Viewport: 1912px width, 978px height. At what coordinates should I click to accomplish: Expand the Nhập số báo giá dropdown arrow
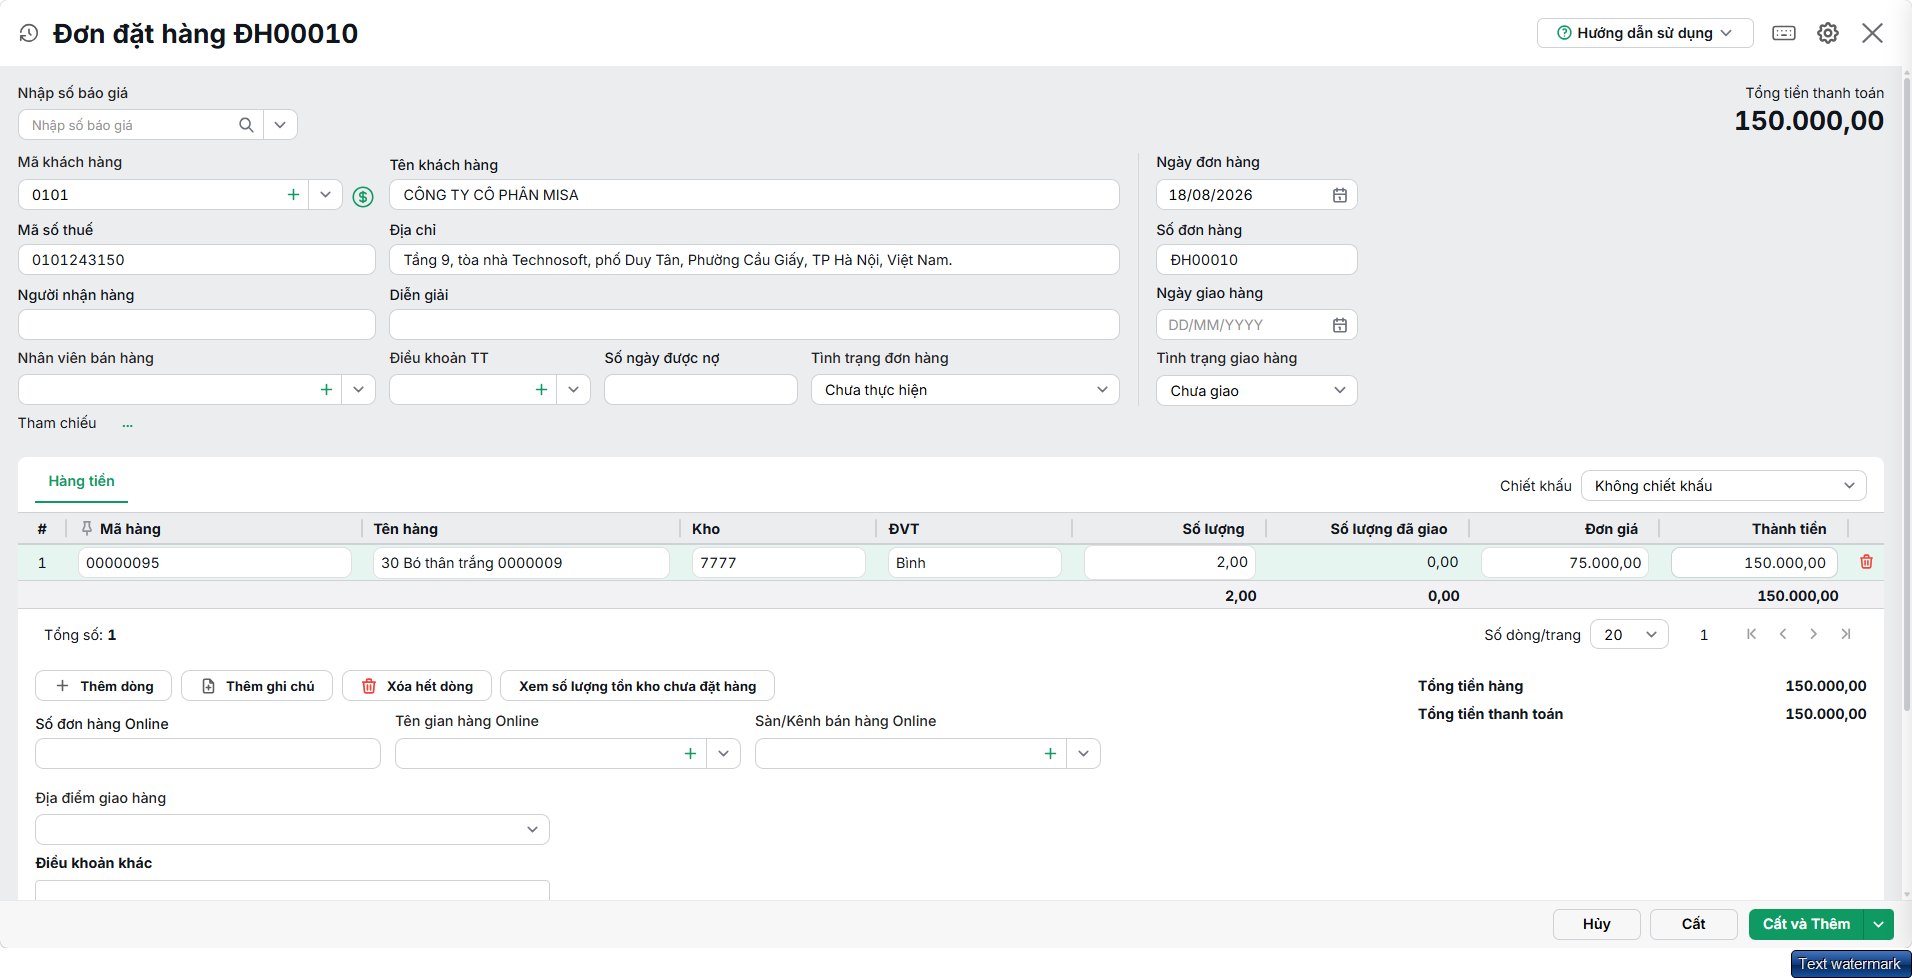[280, 125]
